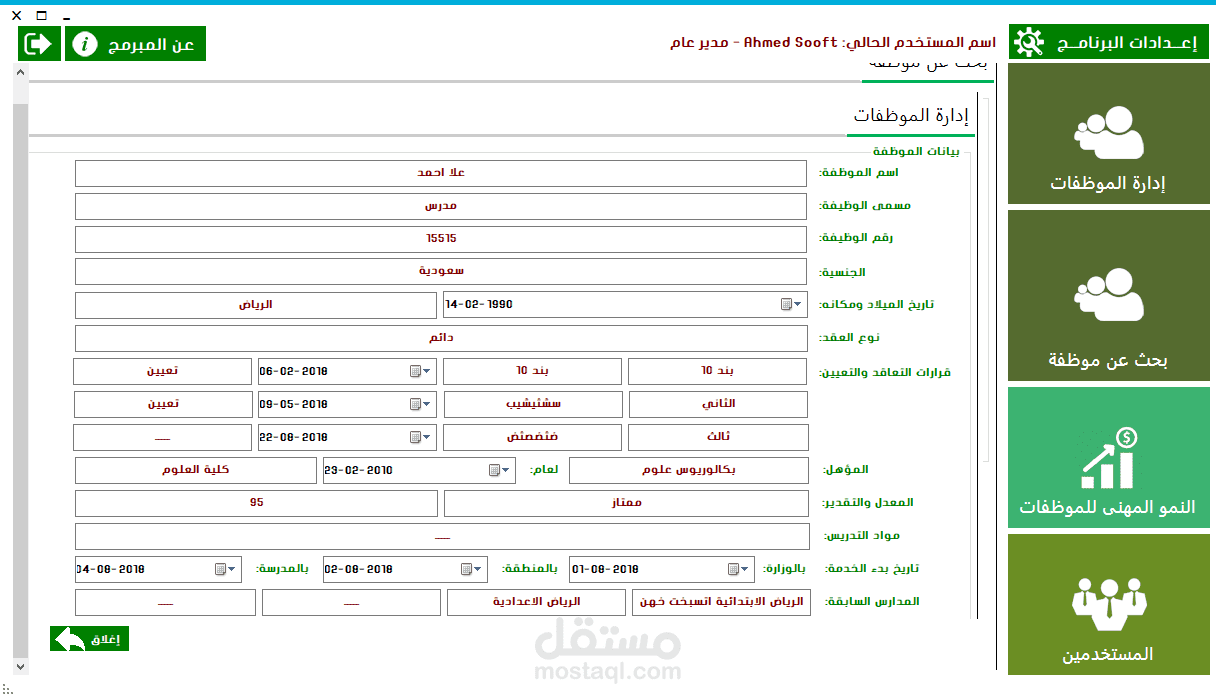Click calendar icon in 01-08-2018 field
This screenshot has width=1217, height=698.
pos(734,569)
